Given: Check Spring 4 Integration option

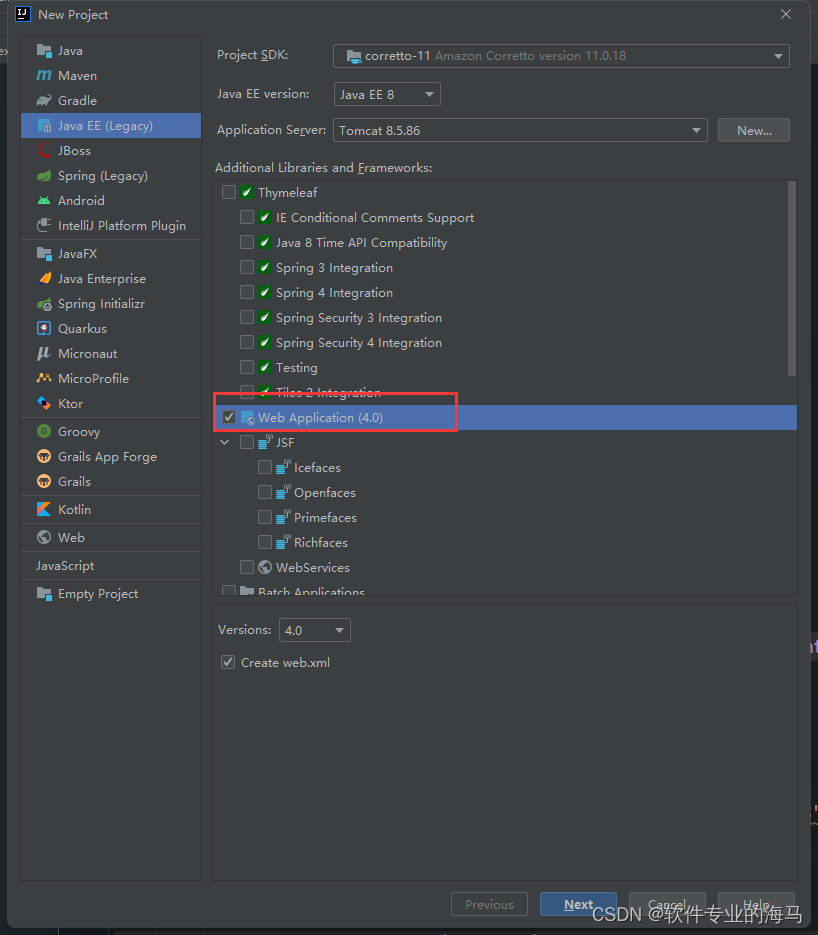Looking at the screenshot, I should [x=247, y=293].
